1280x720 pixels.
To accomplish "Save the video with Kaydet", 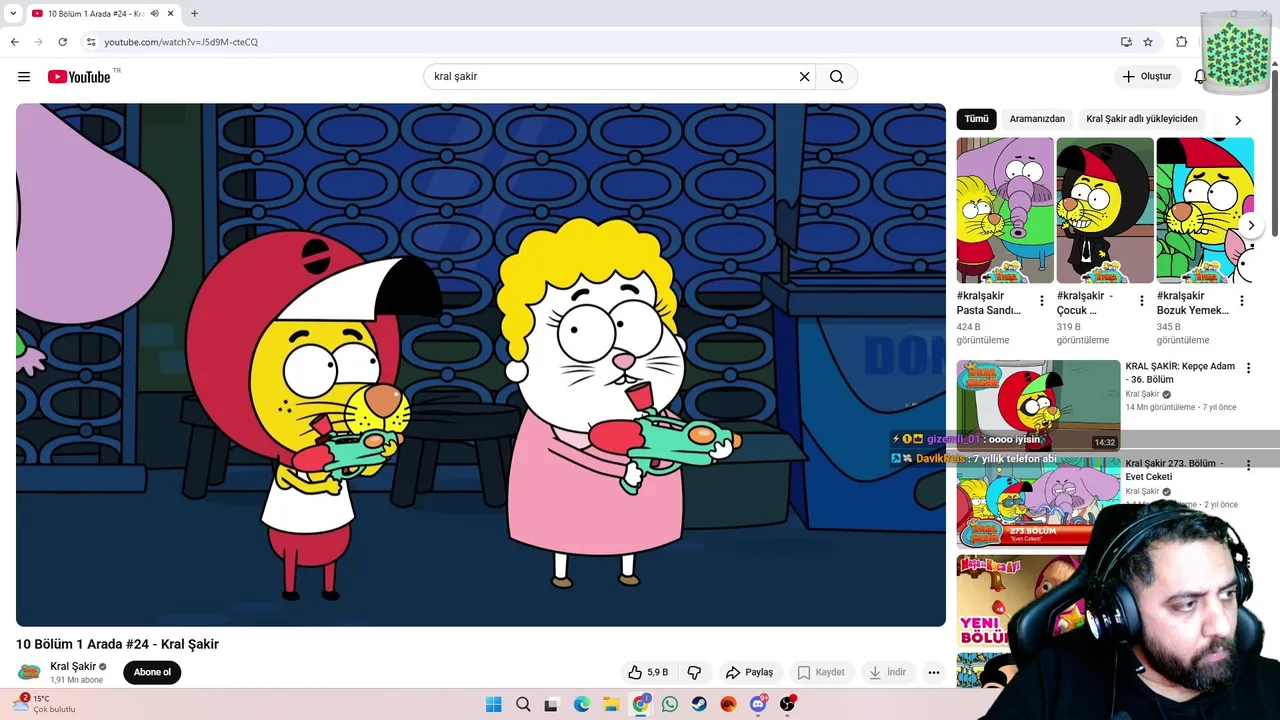I will (x=820, y=672).
